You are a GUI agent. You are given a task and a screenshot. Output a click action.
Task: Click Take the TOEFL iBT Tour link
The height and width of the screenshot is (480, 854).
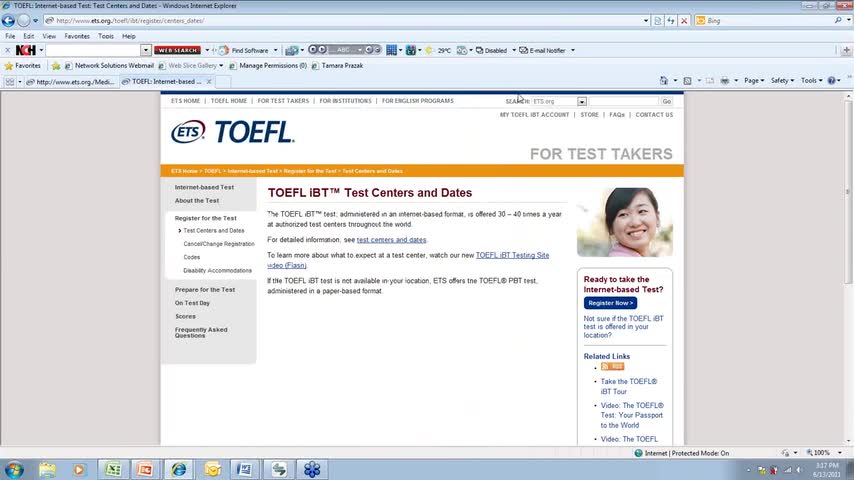click(629, 386)
